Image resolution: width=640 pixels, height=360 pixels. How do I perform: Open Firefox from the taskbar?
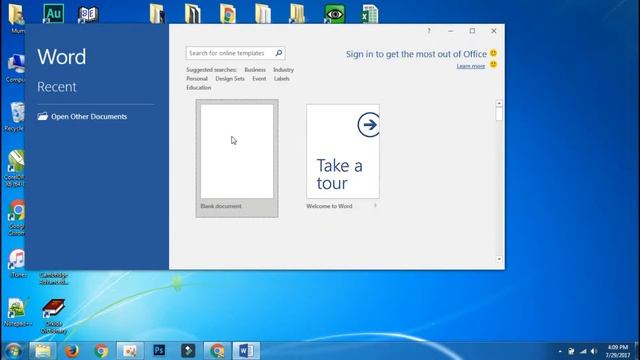(x=72, y=351)
